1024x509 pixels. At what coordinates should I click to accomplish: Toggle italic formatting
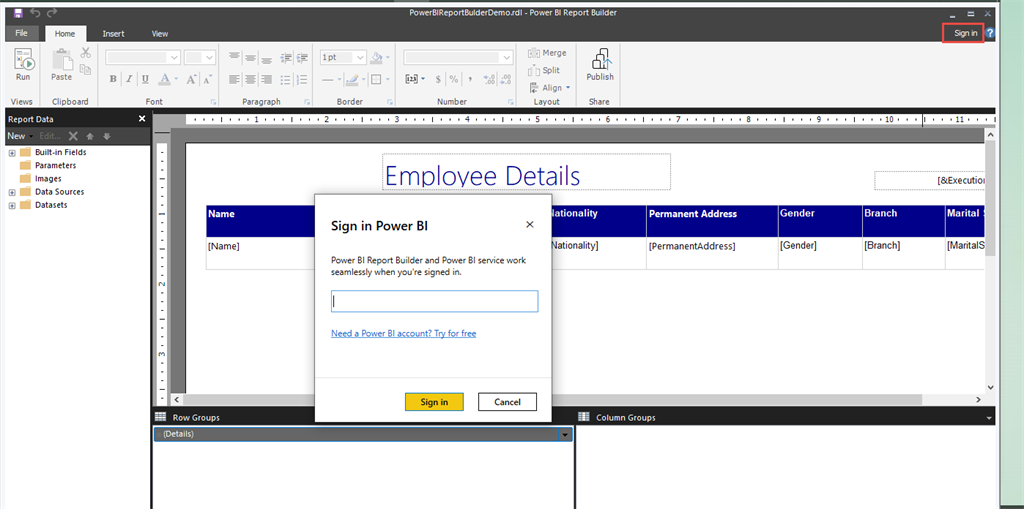[x=129, y=79]
